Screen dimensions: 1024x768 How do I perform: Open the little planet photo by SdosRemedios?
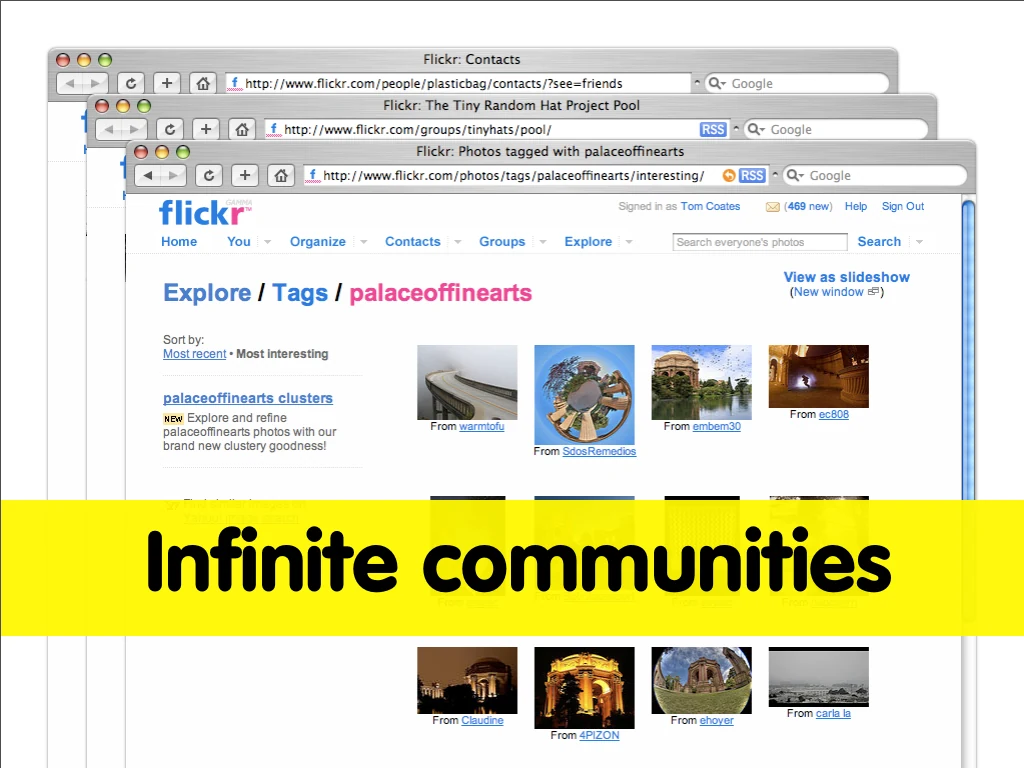tap(584, 394)
